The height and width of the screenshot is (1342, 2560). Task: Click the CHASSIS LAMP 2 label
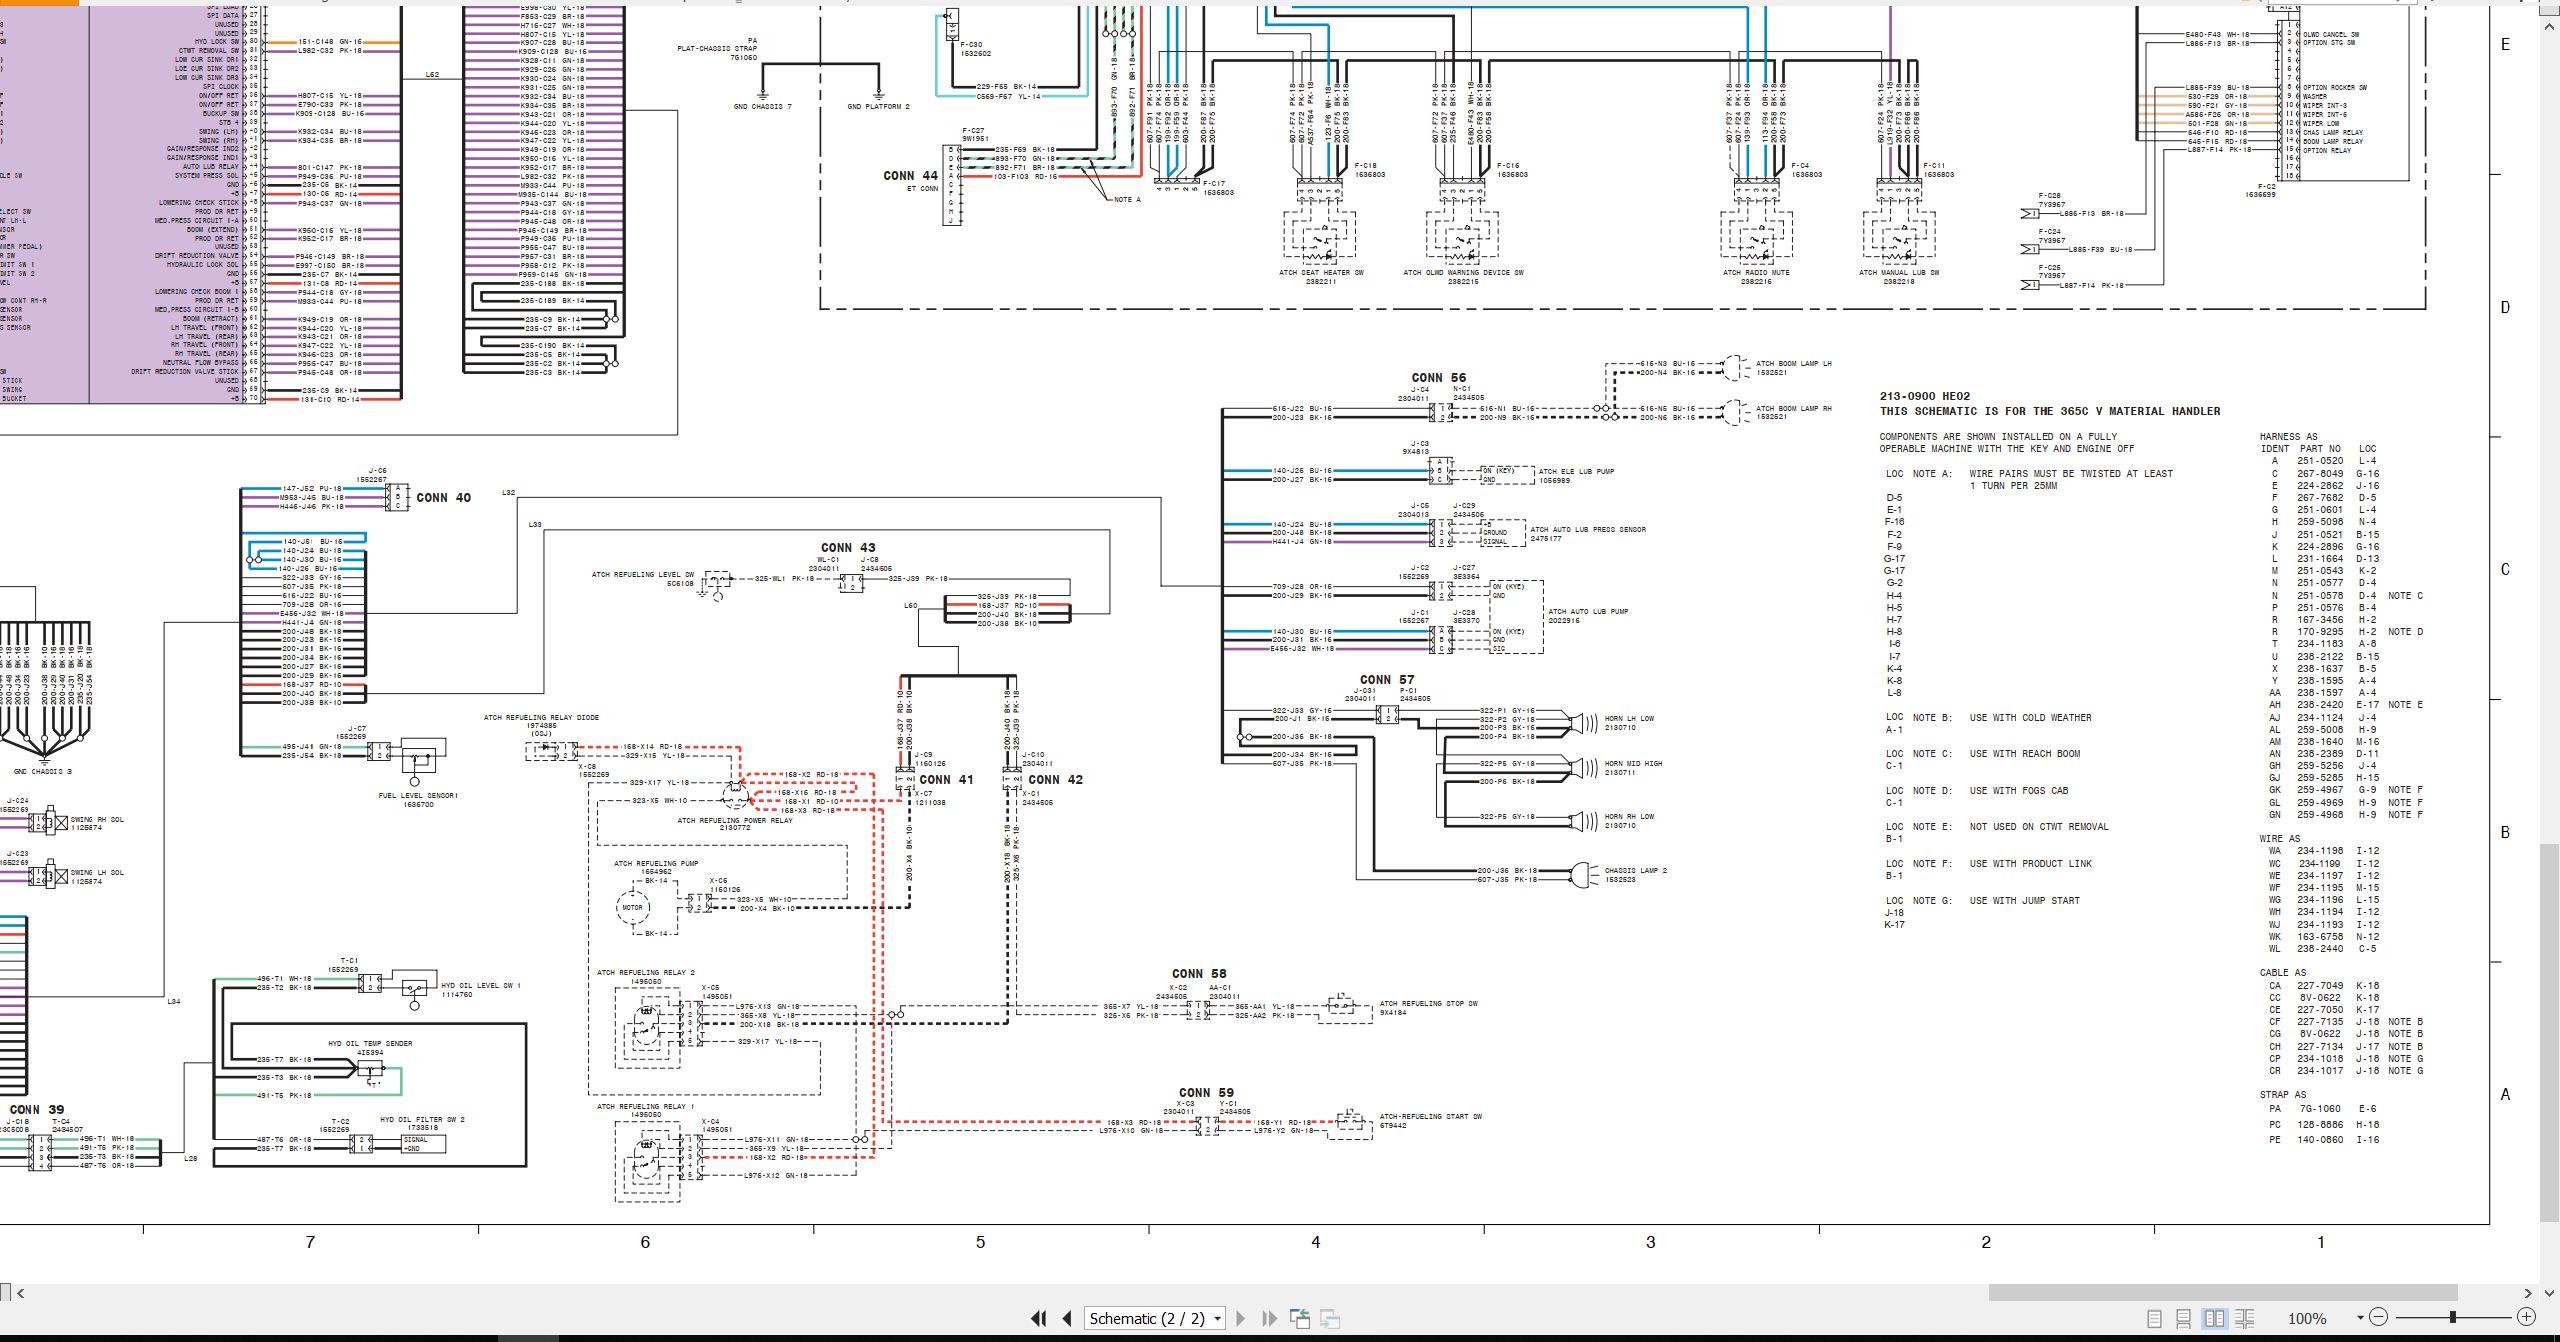point(1636,870)
